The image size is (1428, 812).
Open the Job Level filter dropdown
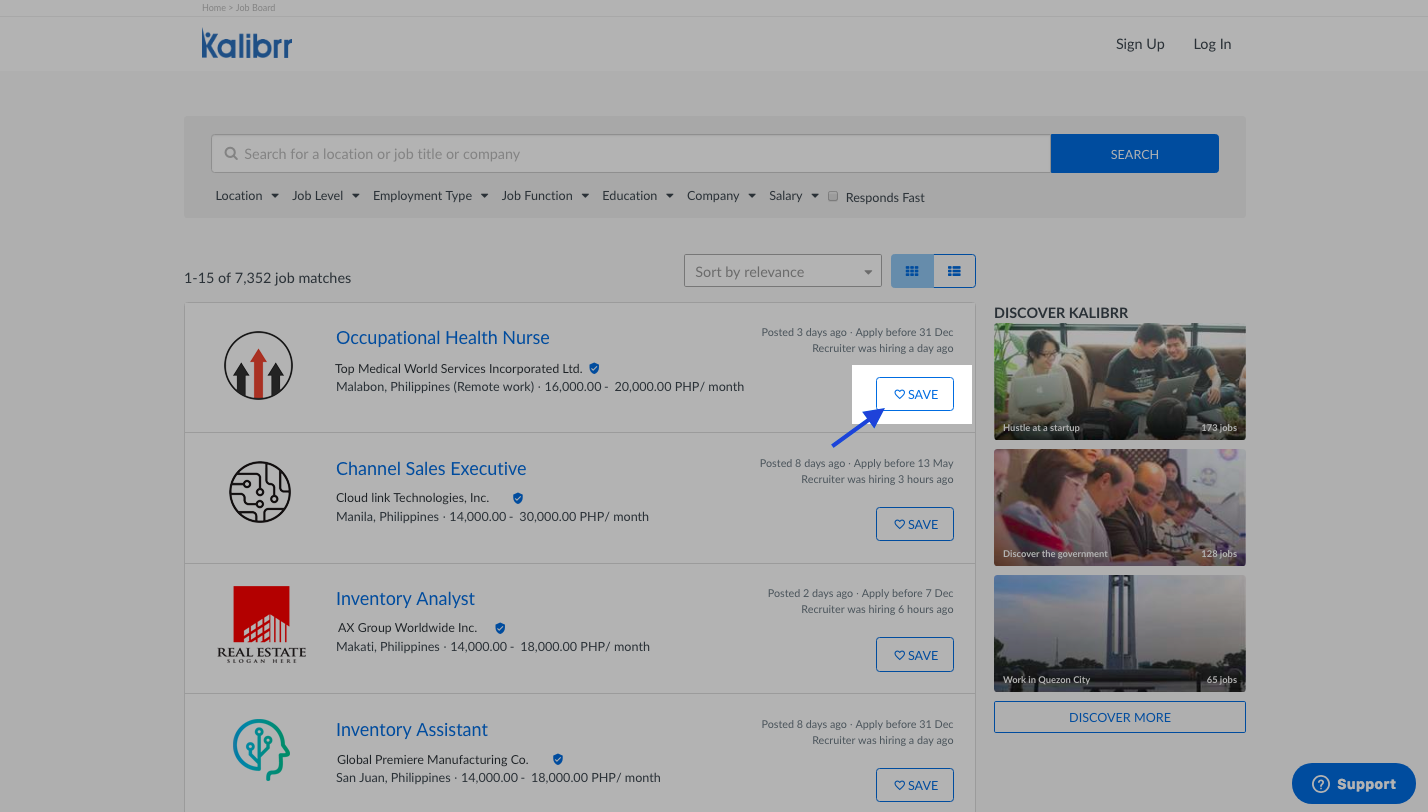point(325,196)
